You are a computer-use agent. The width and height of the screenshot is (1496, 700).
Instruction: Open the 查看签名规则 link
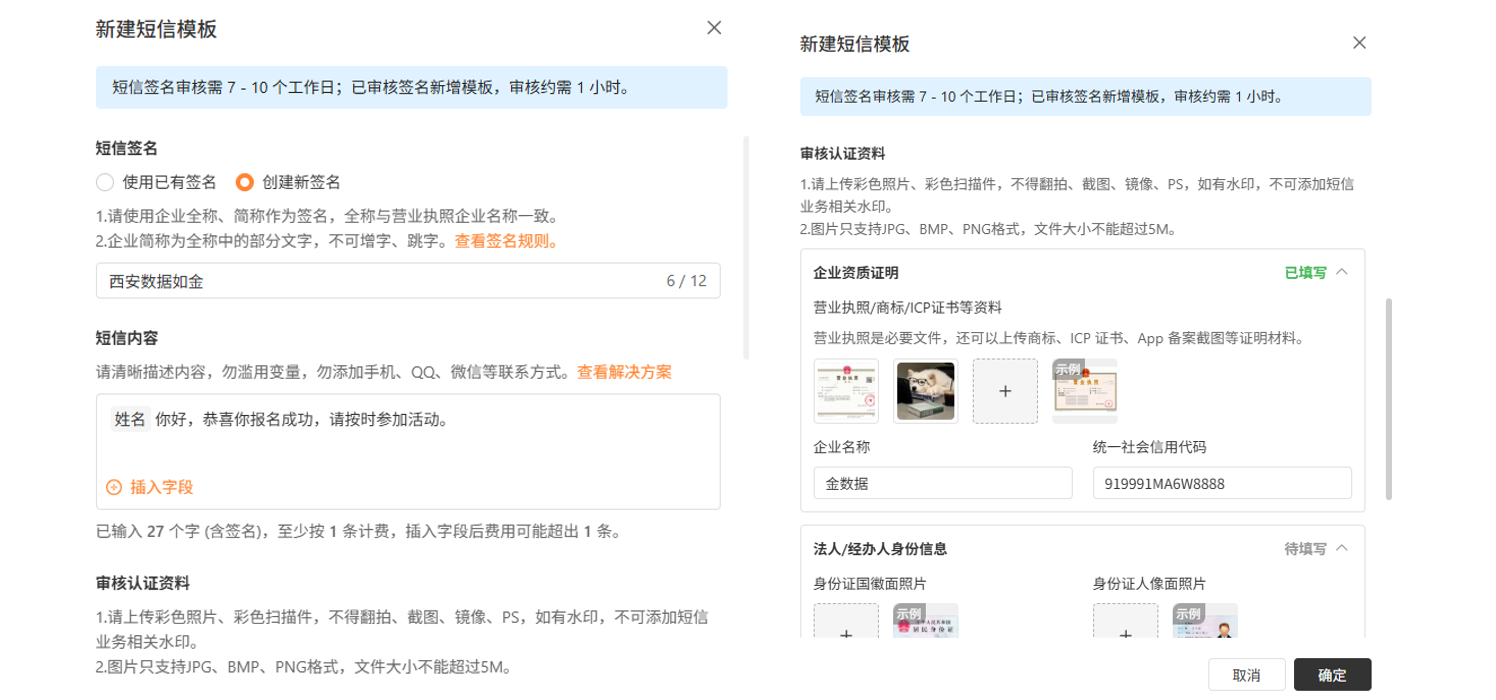coord(506,241)
